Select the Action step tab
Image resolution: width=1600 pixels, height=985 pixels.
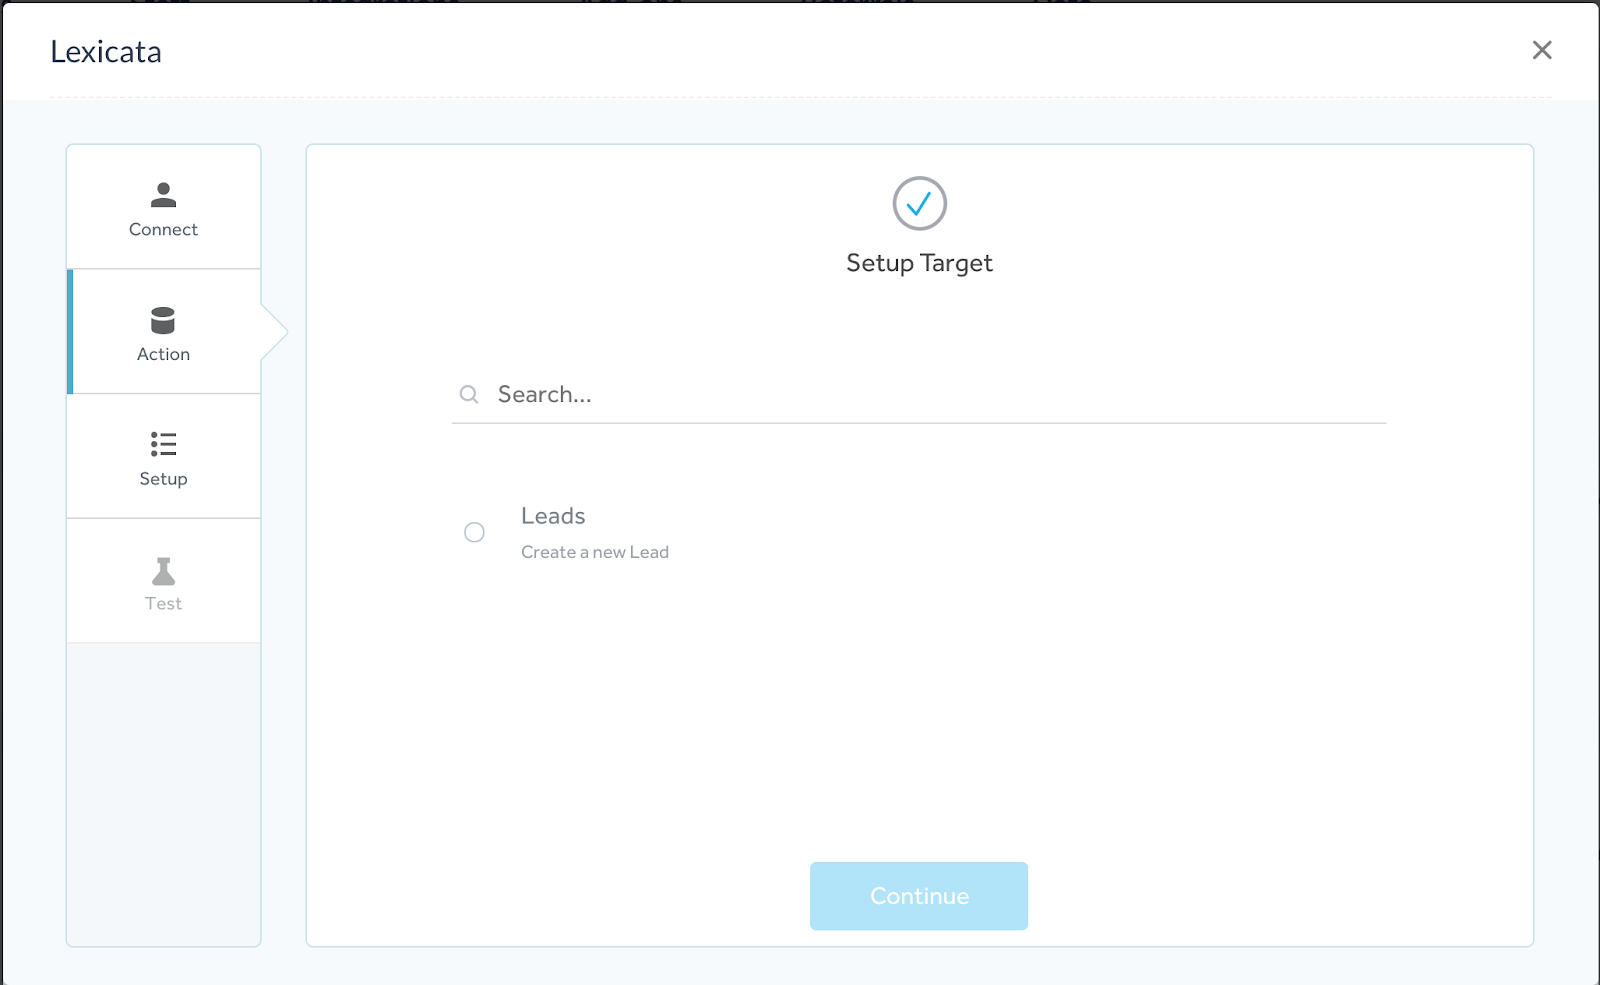click(x=164, y=332)
